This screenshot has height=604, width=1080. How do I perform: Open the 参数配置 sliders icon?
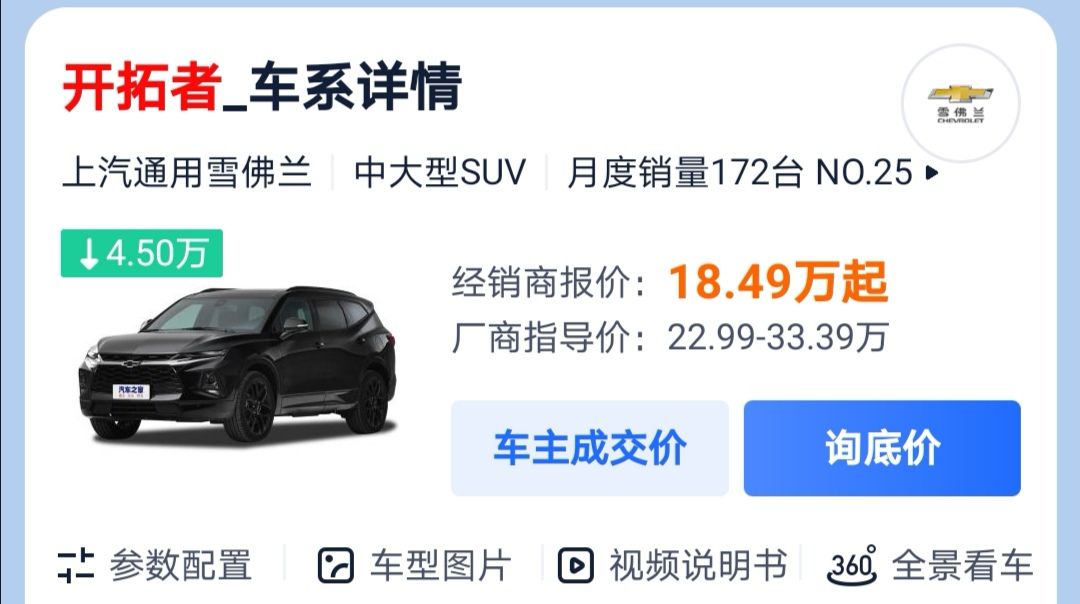tap(76, 565)
